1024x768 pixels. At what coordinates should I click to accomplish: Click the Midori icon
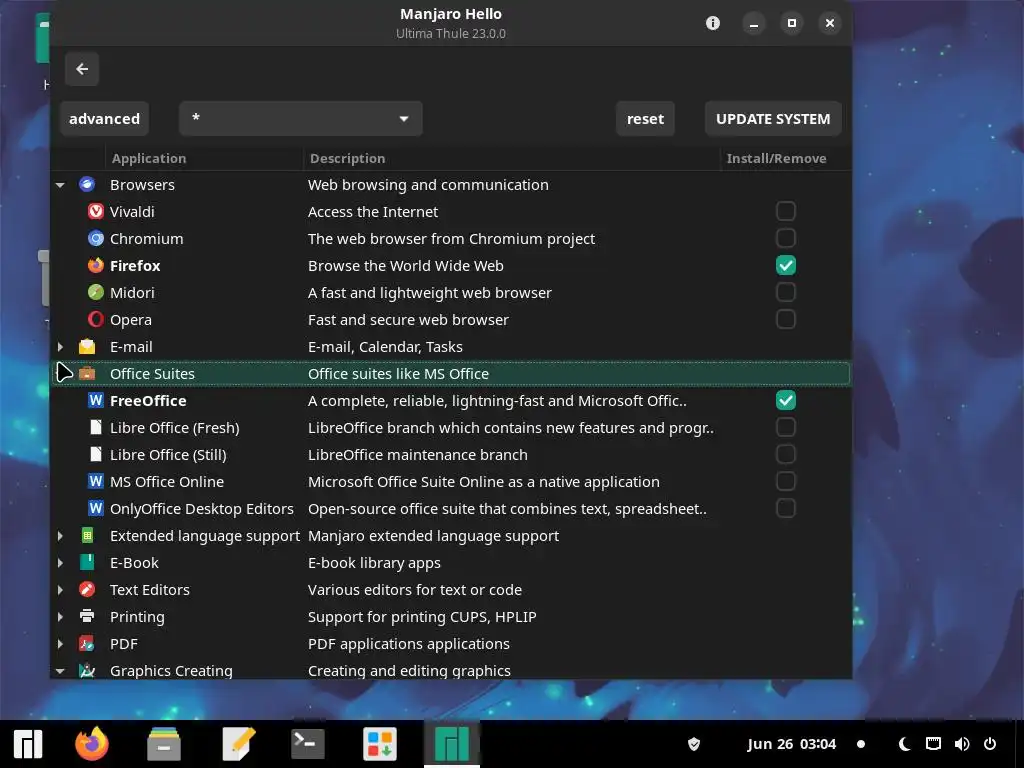(x=96, y=293)
